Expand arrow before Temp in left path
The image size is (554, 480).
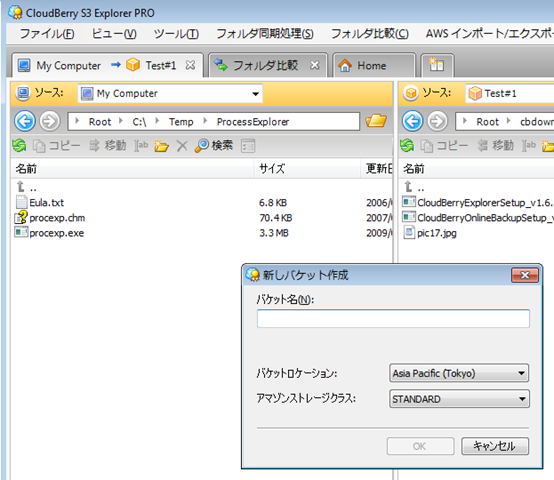click(x=158, y=121)
